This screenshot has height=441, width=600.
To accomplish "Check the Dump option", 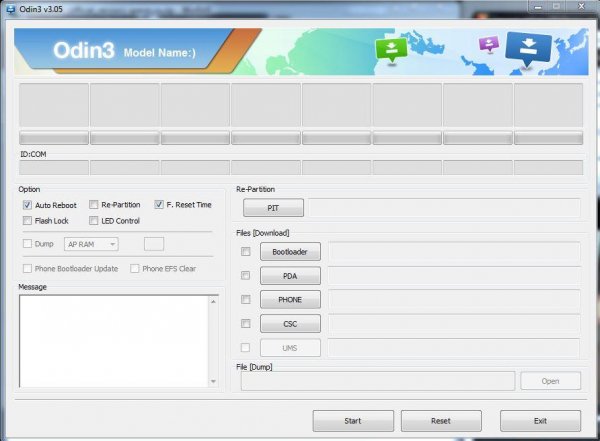I will [x=27, y=243].
